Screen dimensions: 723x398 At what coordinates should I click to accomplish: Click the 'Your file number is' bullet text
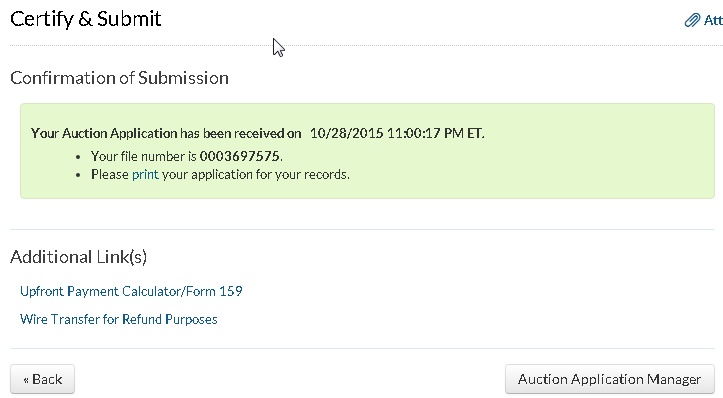tap(143, 156)
